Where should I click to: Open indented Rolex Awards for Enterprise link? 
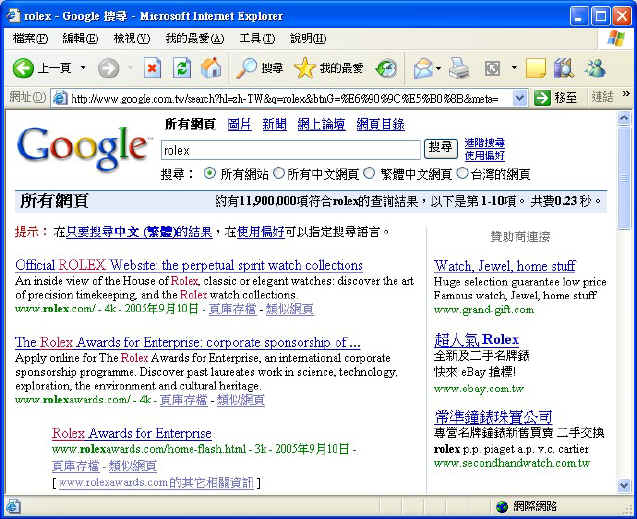(132, 433)
